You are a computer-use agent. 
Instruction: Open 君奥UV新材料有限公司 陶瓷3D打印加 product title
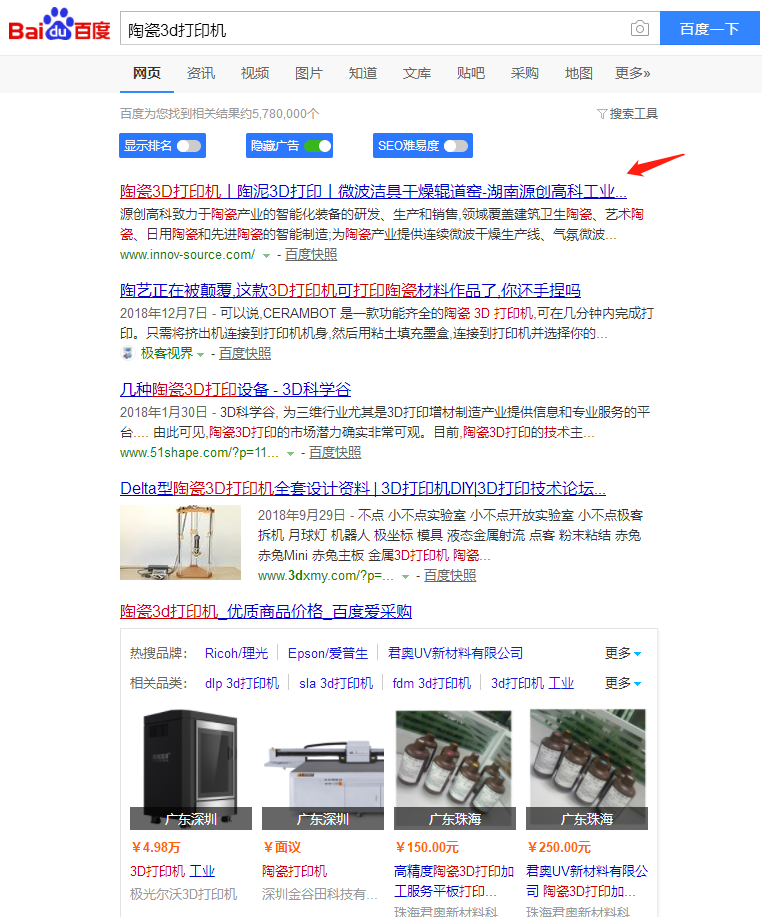click(587, 881)
